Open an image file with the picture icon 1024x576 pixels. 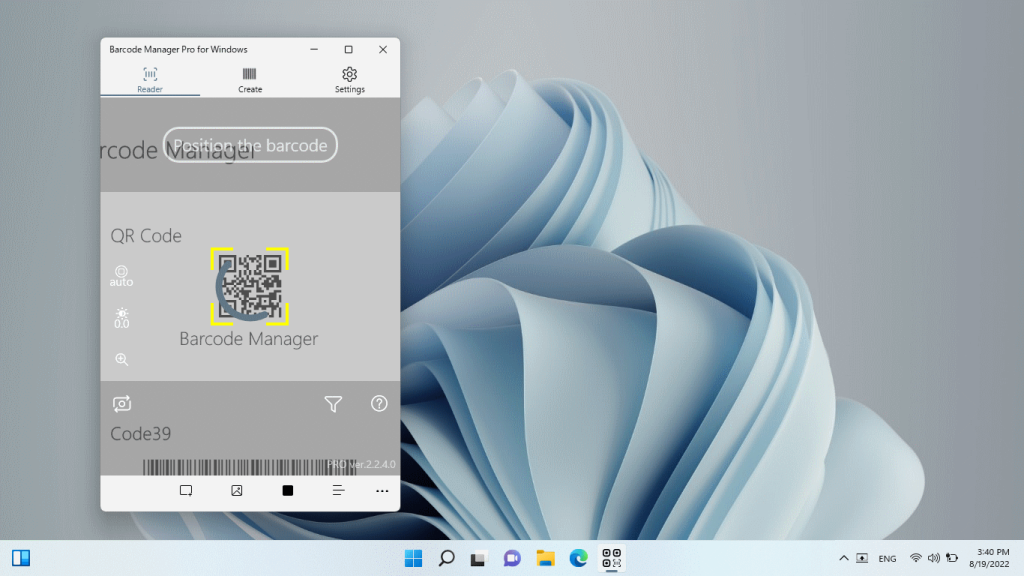tap(236, 490)
